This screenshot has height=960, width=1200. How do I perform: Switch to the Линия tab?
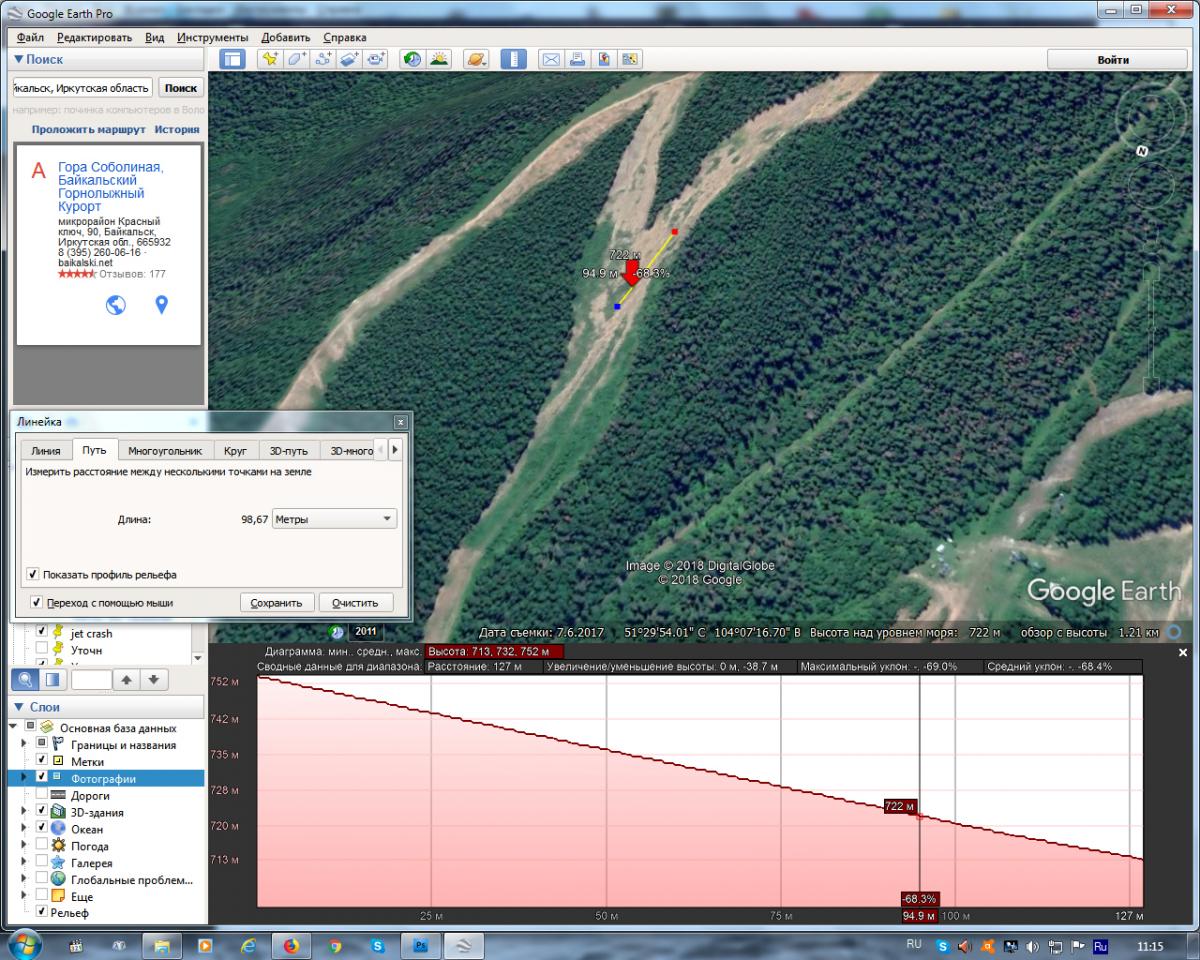point(45,451)
